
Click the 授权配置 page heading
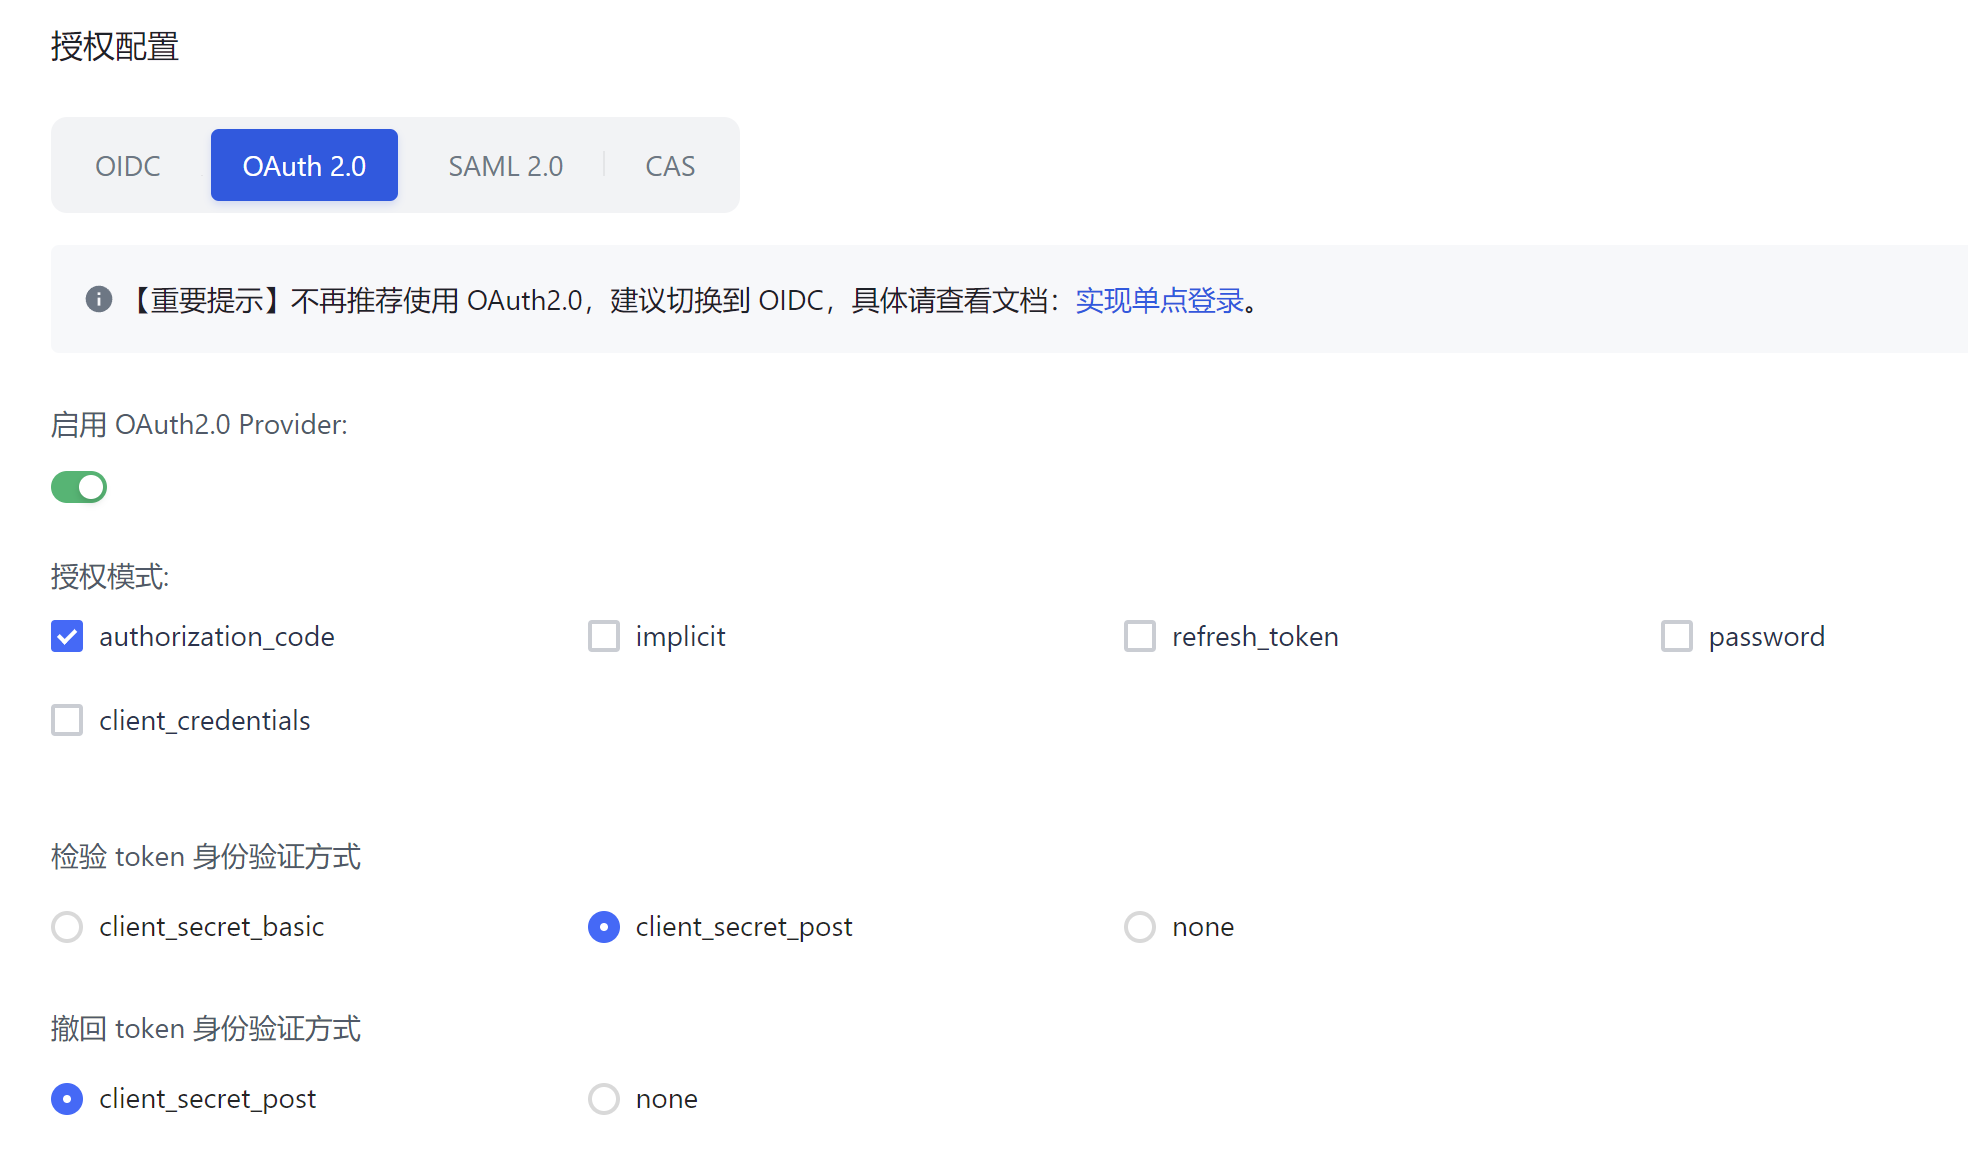tap(115, 46)
